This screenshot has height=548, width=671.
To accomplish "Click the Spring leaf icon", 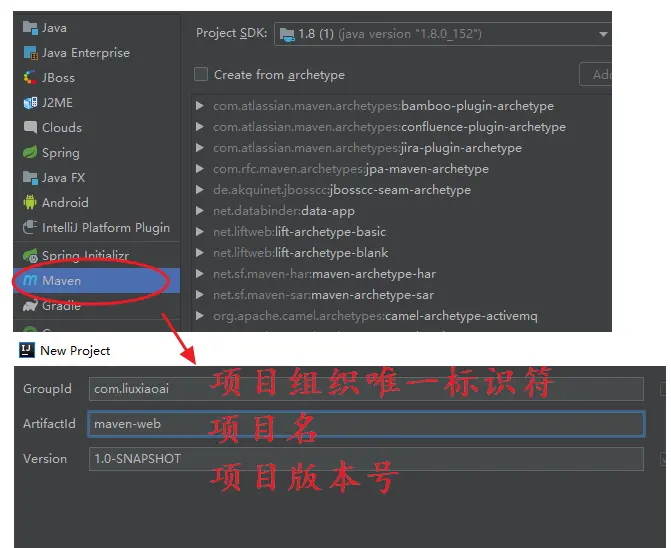I will [x=30, y=152].
